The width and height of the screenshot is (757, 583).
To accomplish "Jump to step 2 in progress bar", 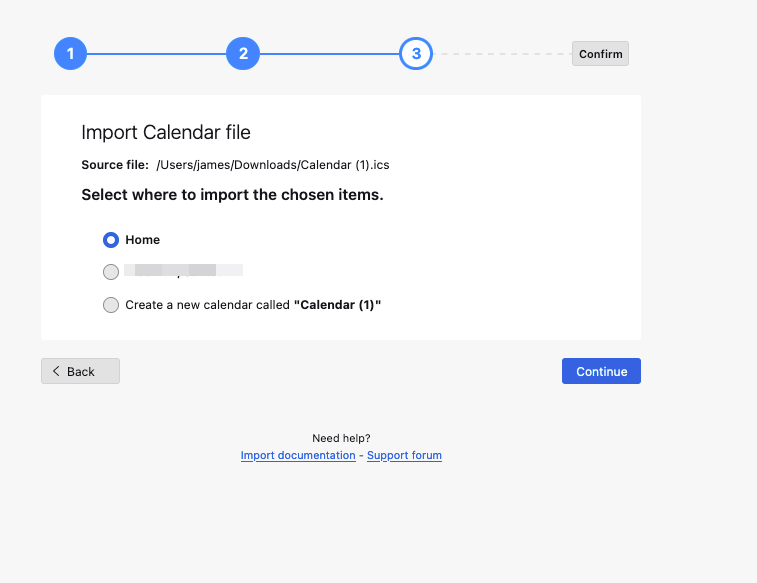I will 243,54.
